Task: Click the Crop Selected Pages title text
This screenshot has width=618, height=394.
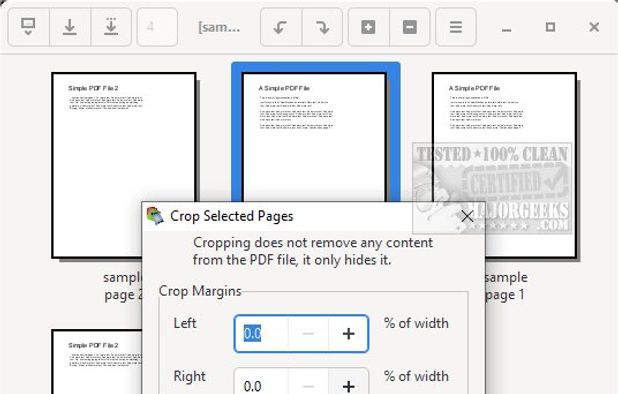Action: click(232, 216)
